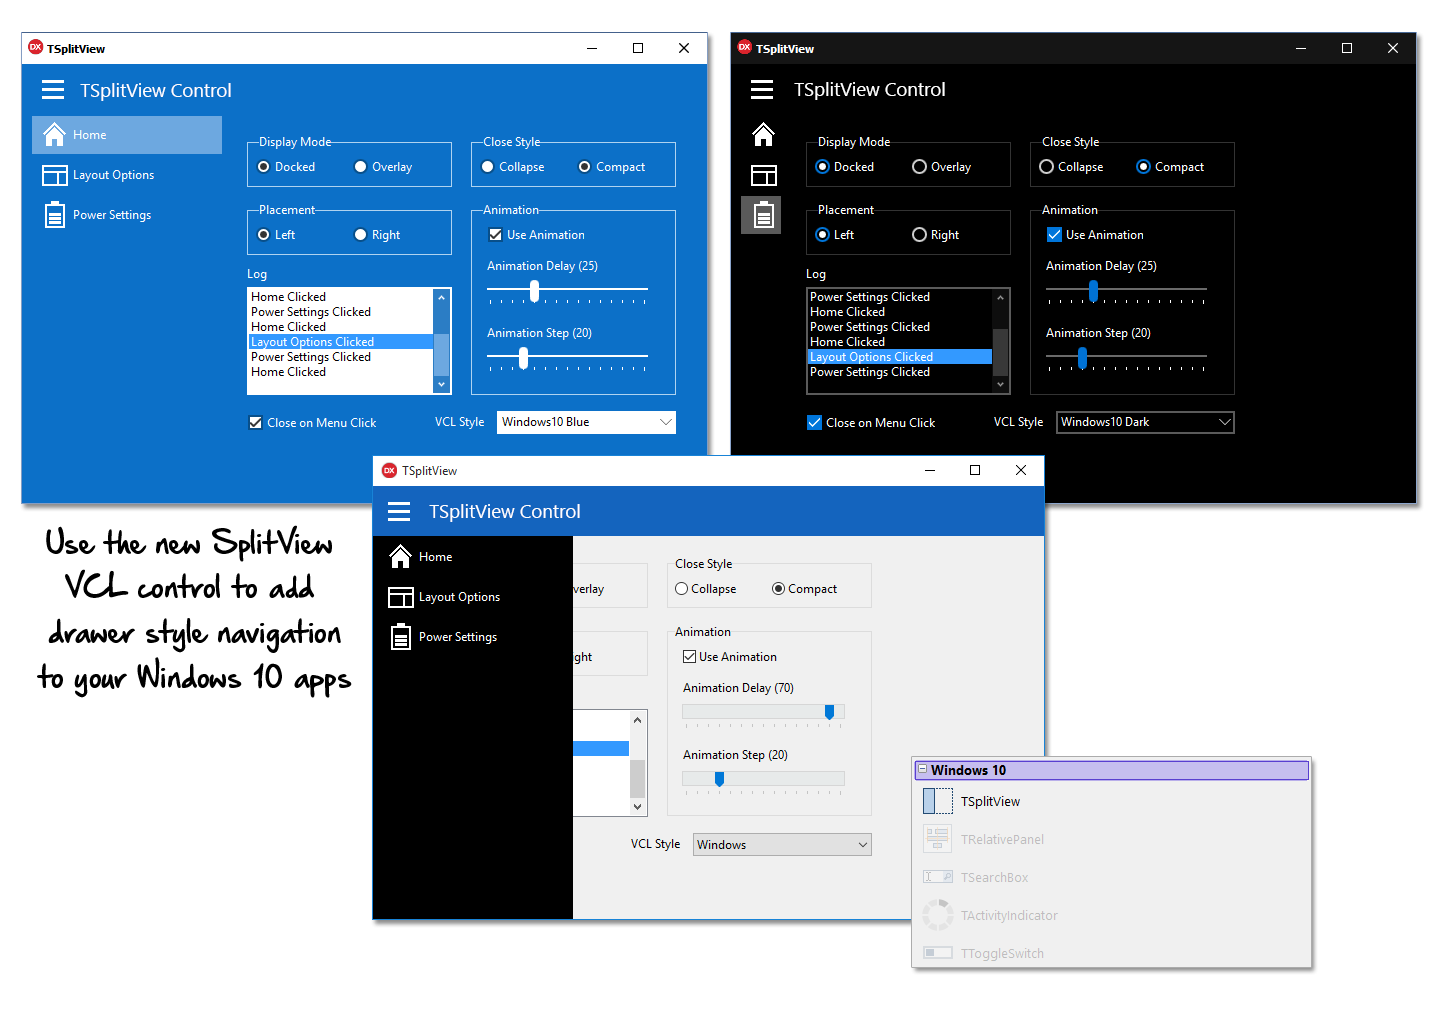Viewport: 1446px width, 1028px height.
Task: Click Power Settings battery icon in blue window
Action: coord(55,215)
